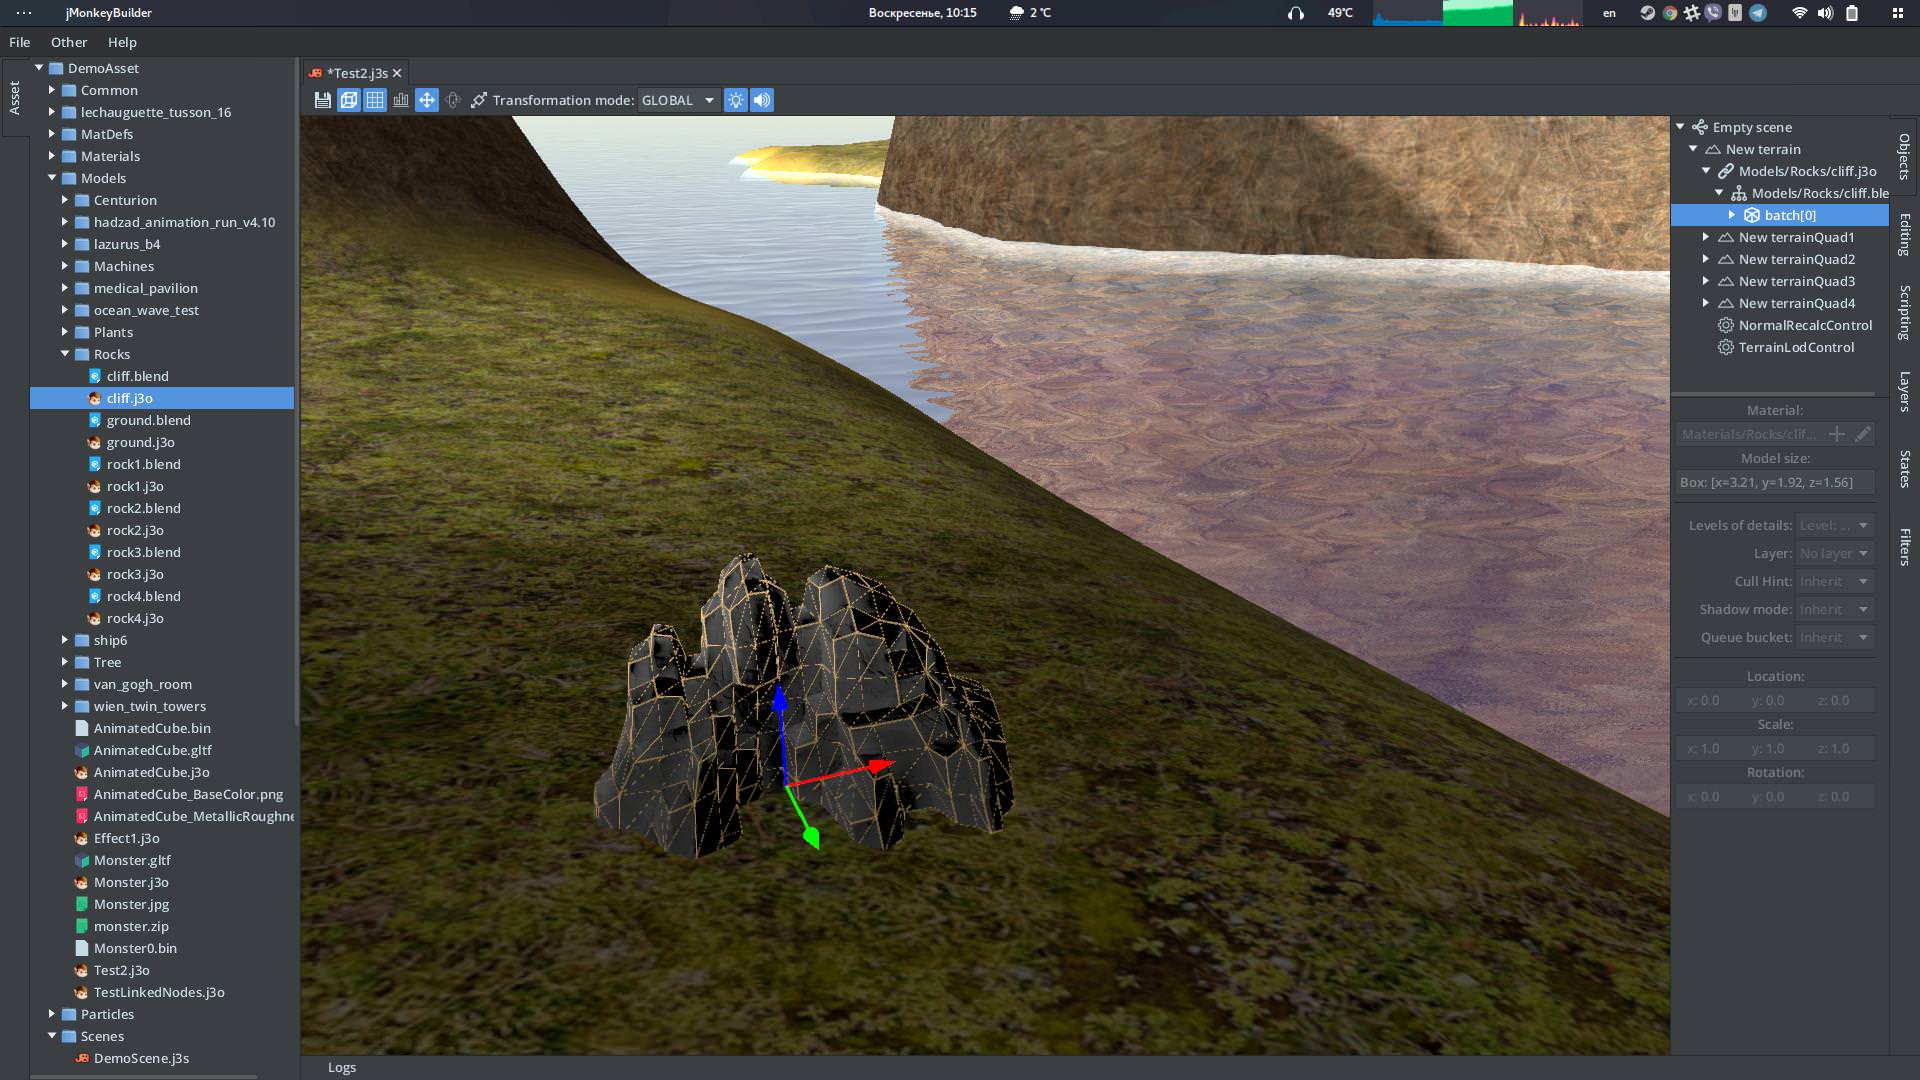Toggle the light bulb scene lighting
The width and height of the screenshot is (1920, 1080).
(736, 100)
